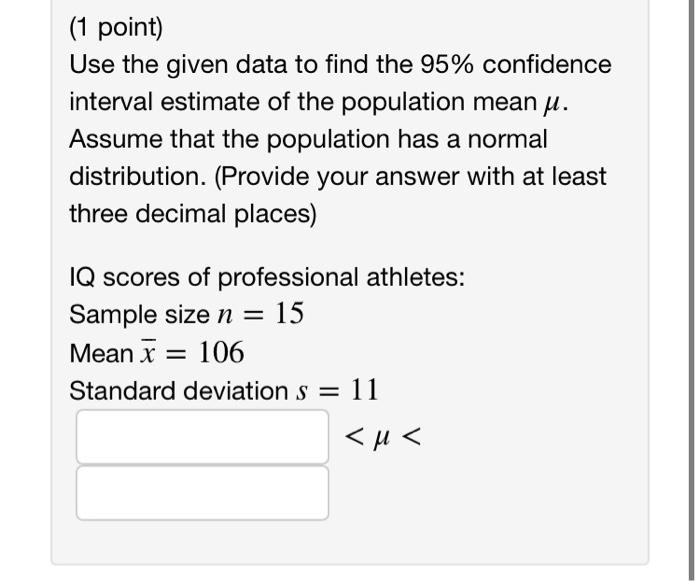Click the μ symbol after "population mean"
Viewport: 700px width, 581px height.
551,104
